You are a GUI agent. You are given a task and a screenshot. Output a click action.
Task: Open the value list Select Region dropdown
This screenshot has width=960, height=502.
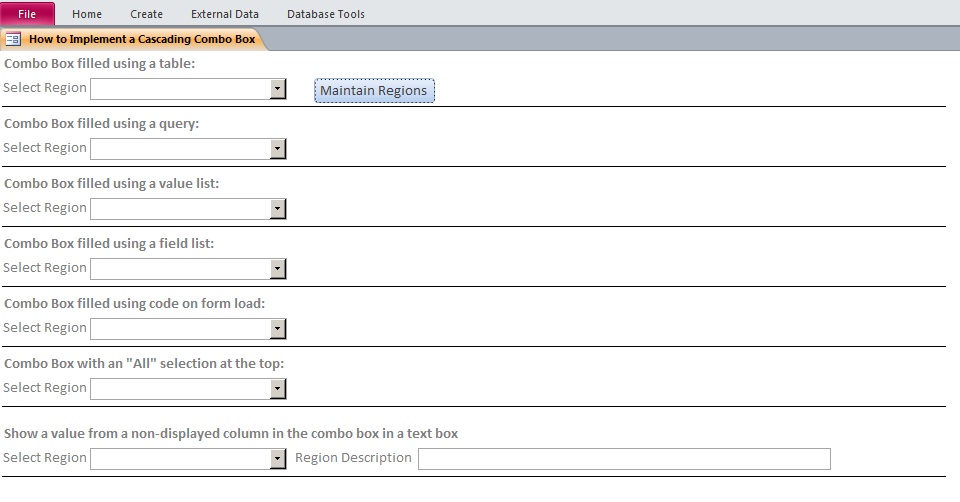(277, 209)
